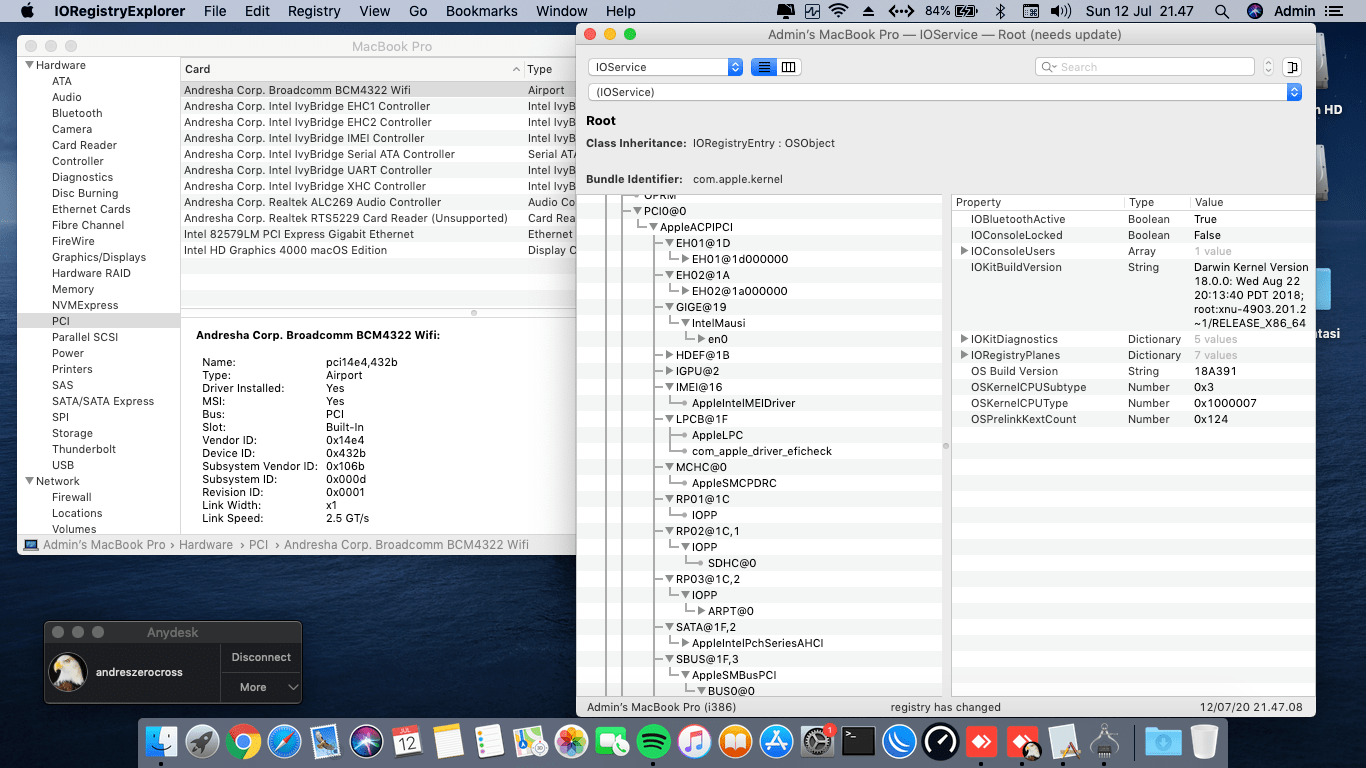Open Maps from the Dock
The image size is (1366, 768).
pyautogui.click(x=530, y=742)
